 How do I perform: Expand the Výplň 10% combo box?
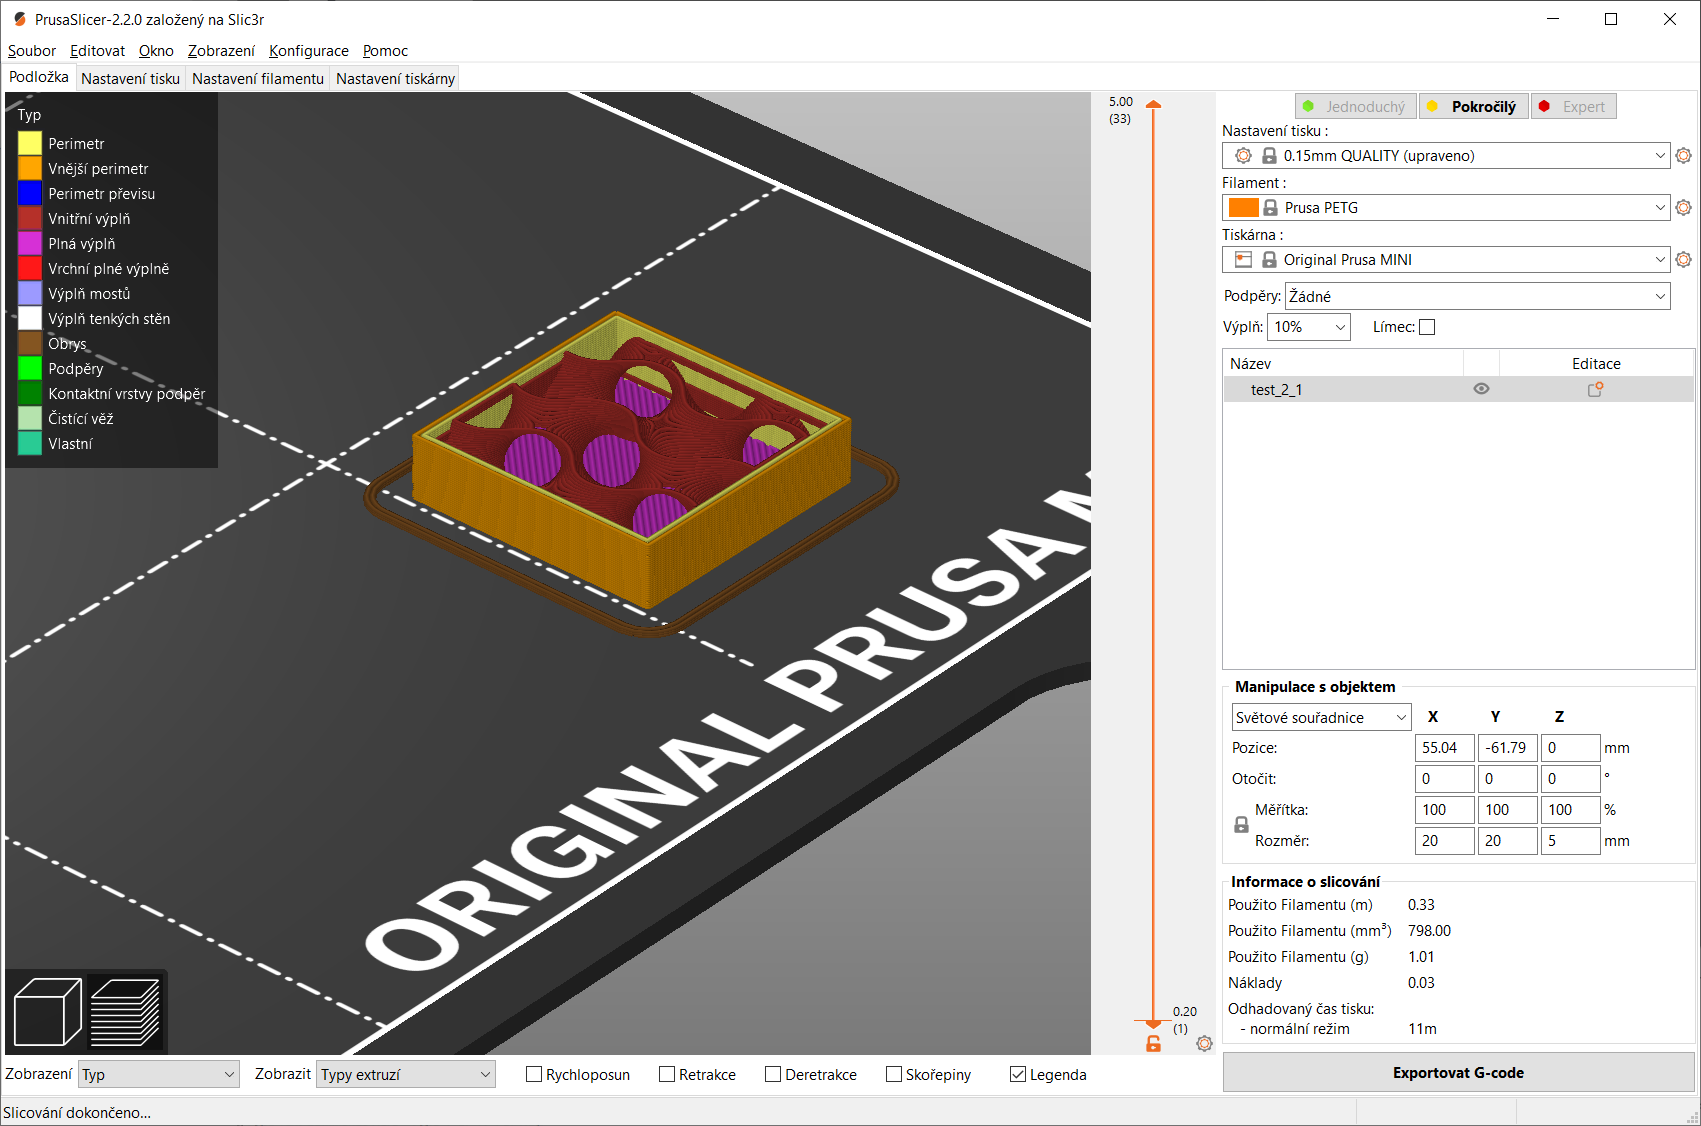click(x=1308, y=327)
